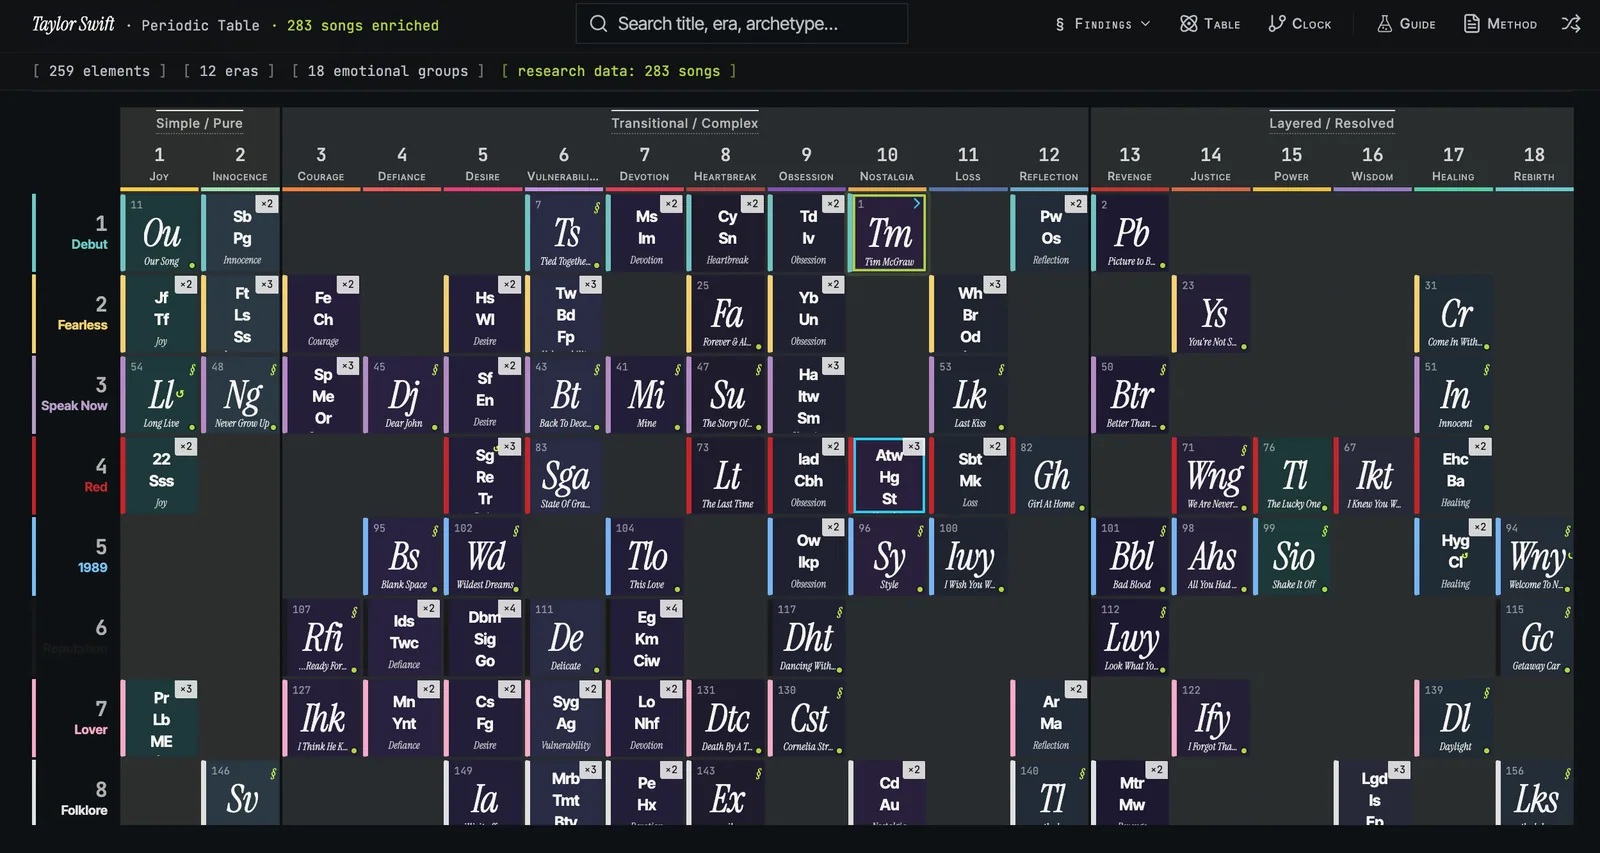The height and width of the screenshot is (853, 1600).
Task: Open the Picture to Burn tile
Action: pyautogui.click(x=1131, y=233)
